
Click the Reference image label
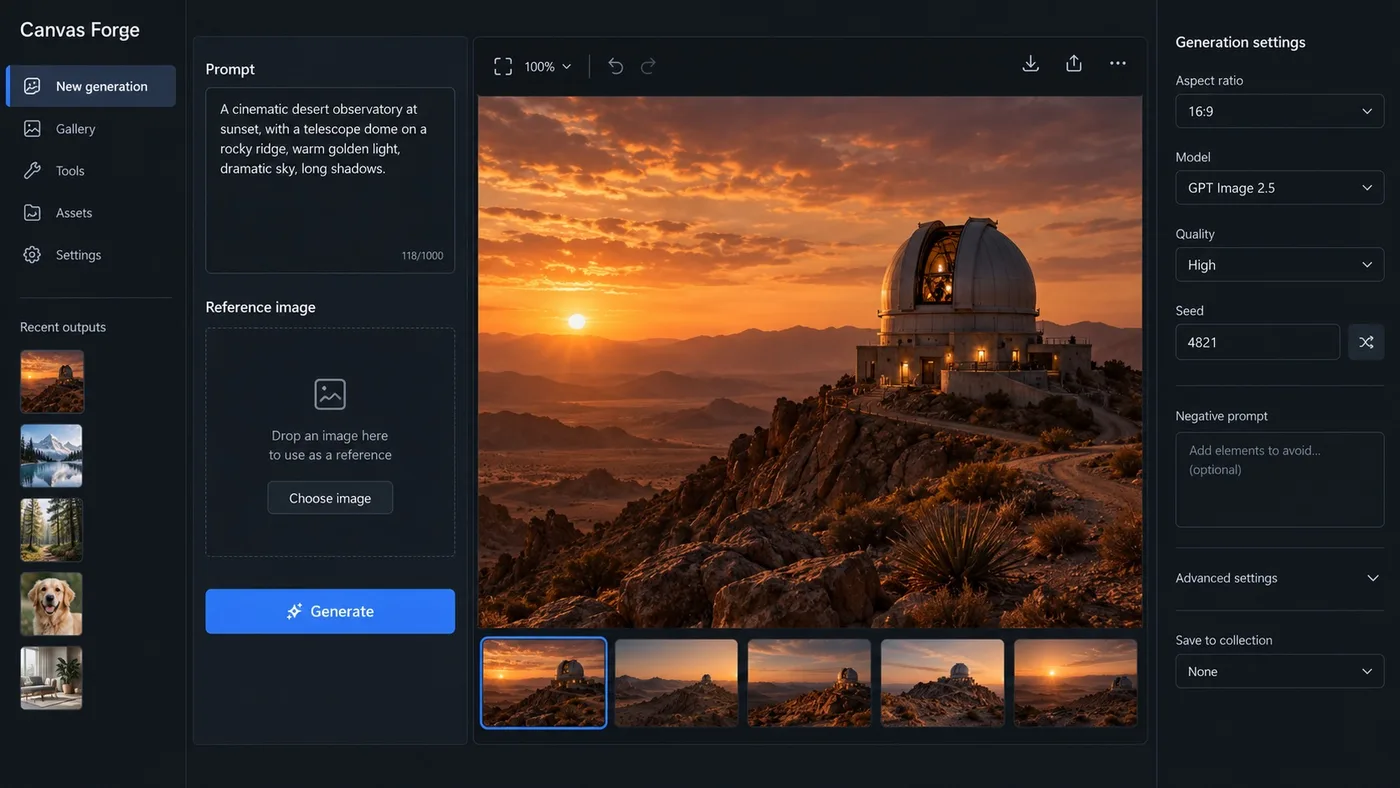[261, 307]
